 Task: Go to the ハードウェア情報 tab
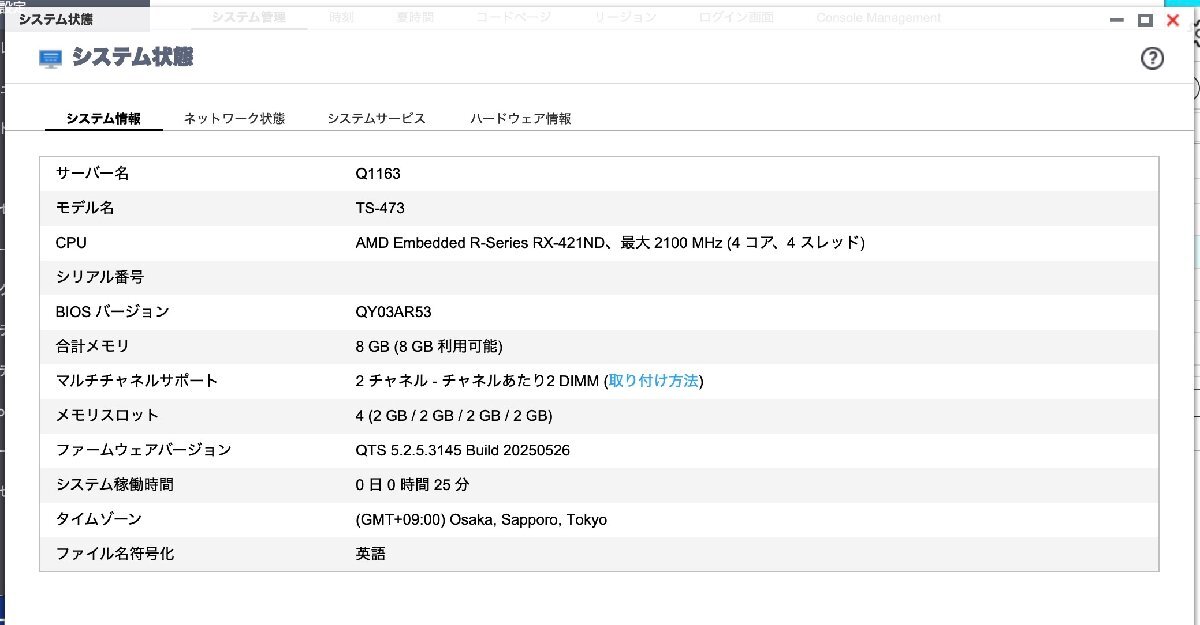click(x=521, y=118)
